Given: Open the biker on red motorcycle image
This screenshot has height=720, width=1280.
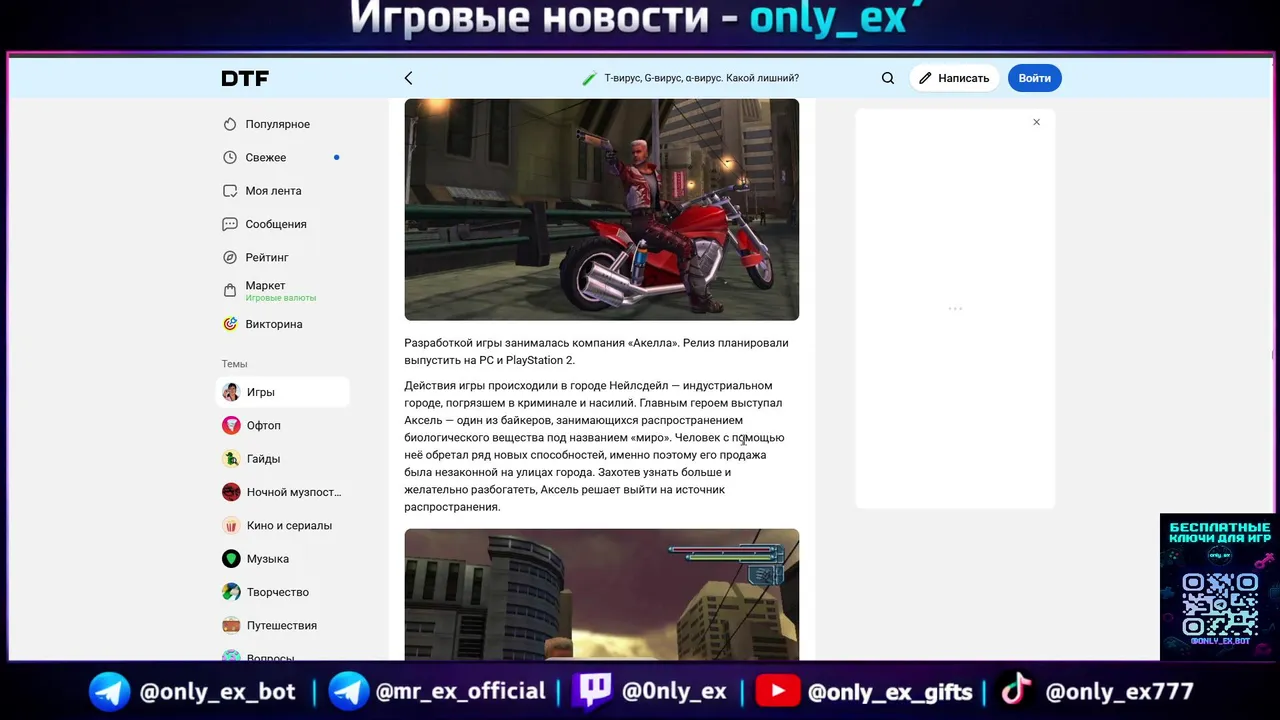Looking at the screenshot, I should click(602, 209).
